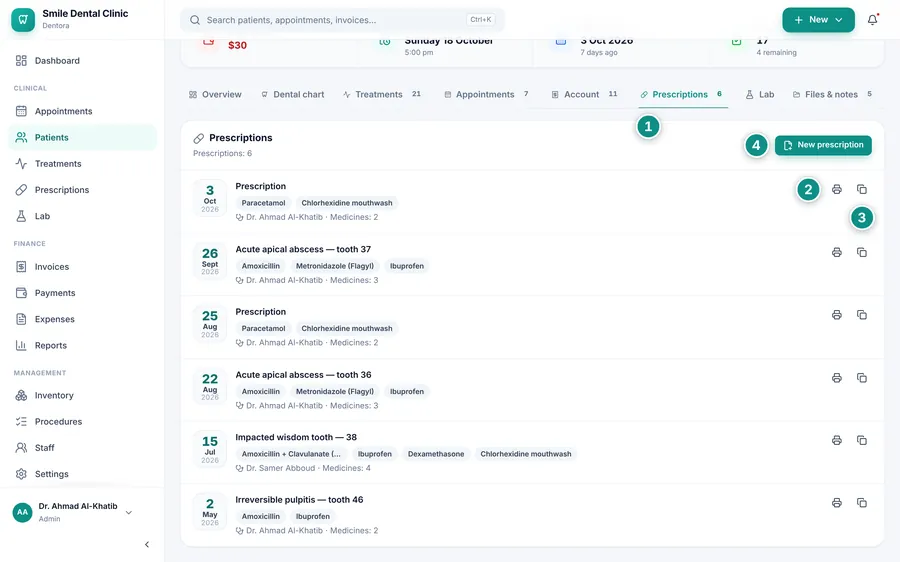Click Ibuprofen tag on the 2 May prescription
Screen dimensions: 900x562
pos(313,517)
